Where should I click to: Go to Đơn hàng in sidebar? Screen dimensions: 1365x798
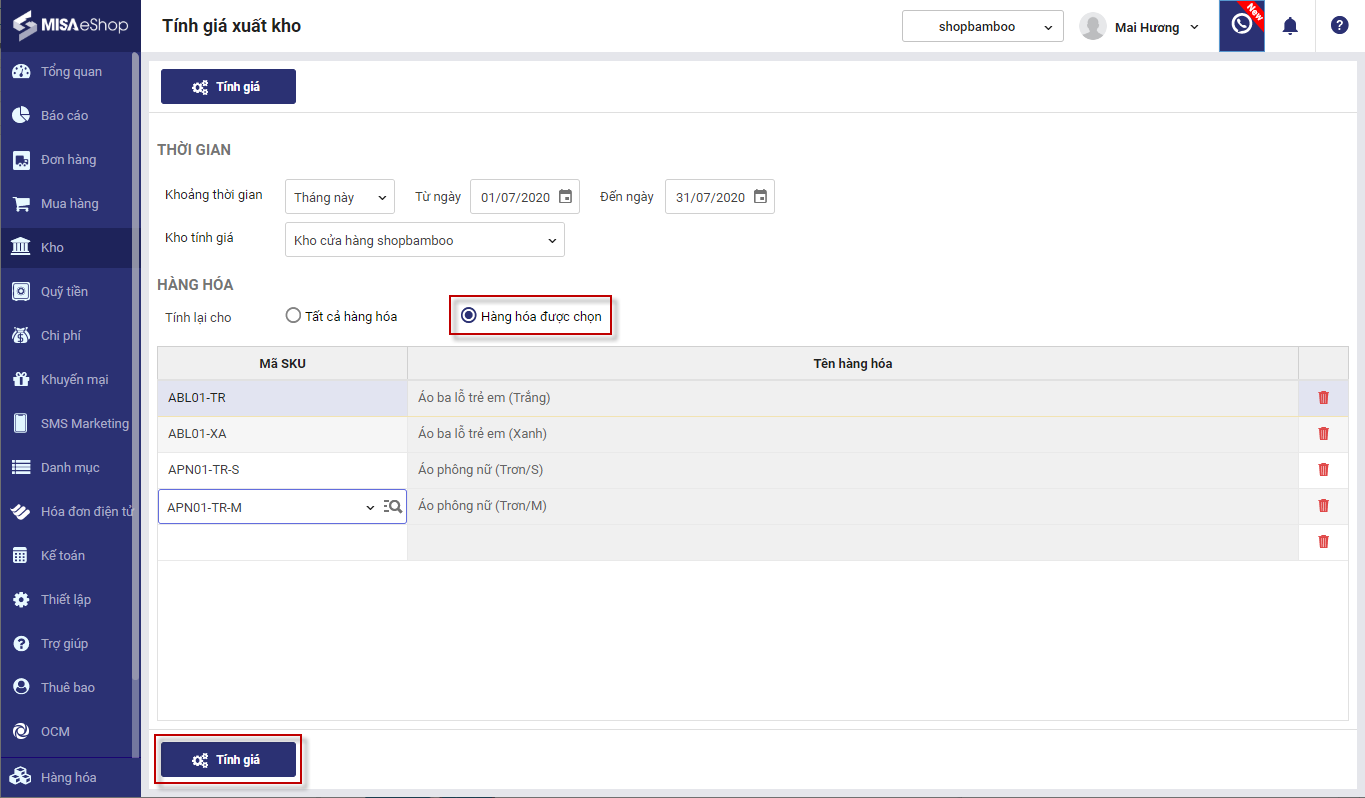[x=68, y=160]
